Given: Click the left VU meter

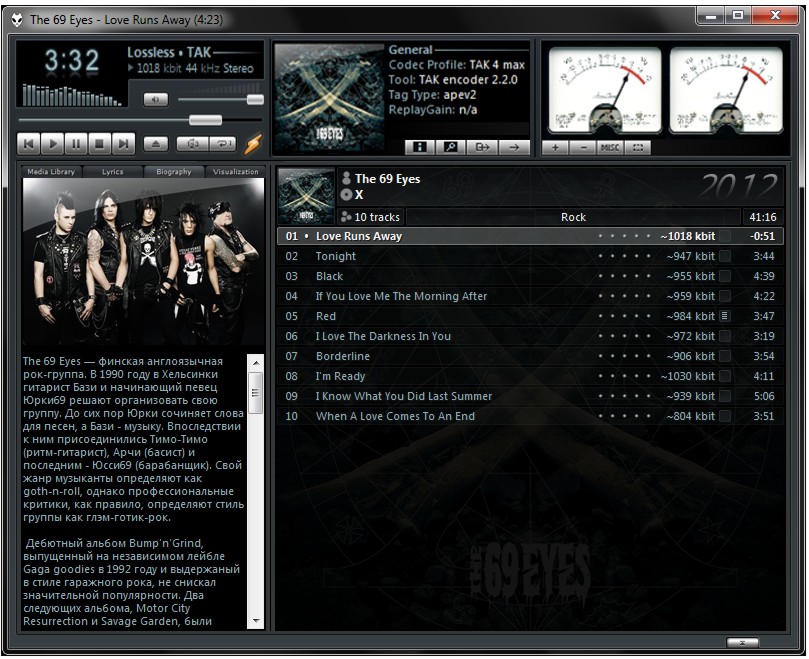Looking at the screenshot, I should pyautogui.click(x=605, y=90).
